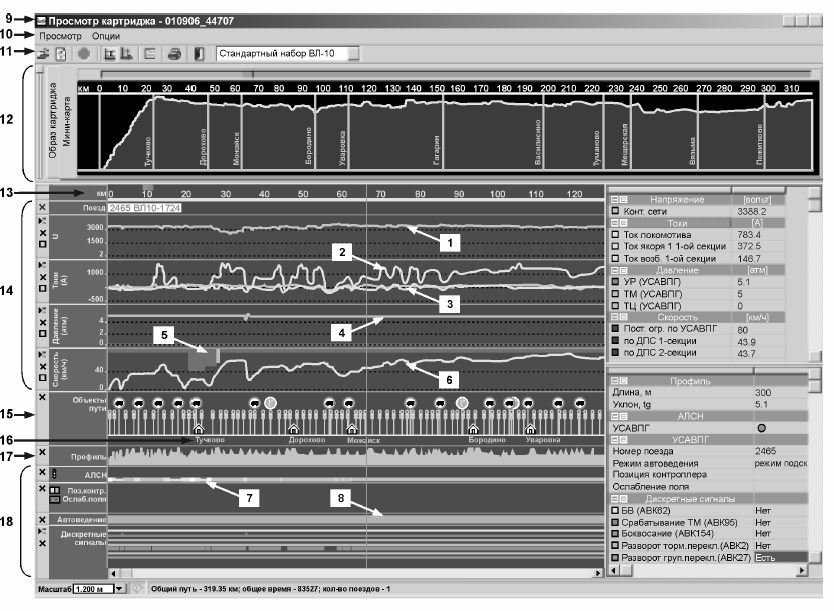Close the Профиль row
This screenshot has width=834, height=611.
43,452
